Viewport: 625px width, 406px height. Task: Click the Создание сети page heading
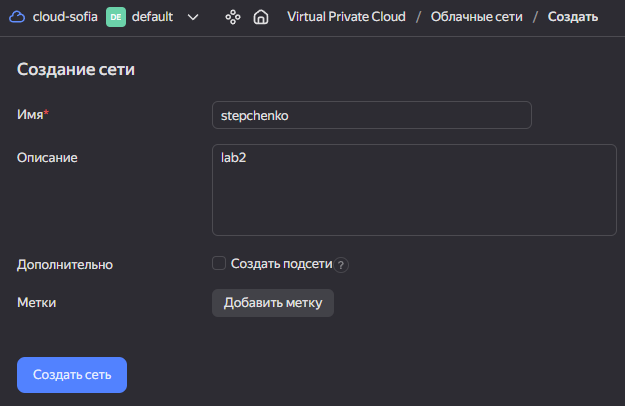point(76,69)
